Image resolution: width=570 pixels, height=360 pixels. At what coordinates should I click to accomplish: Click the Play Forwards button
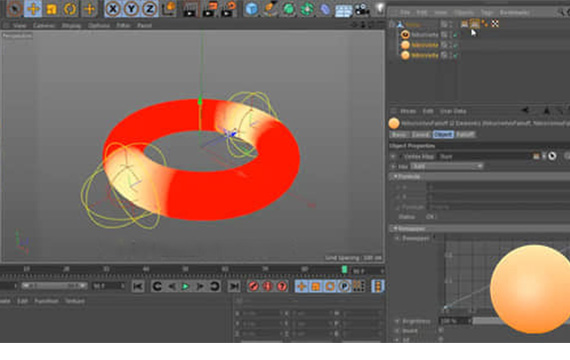point(185,286)
